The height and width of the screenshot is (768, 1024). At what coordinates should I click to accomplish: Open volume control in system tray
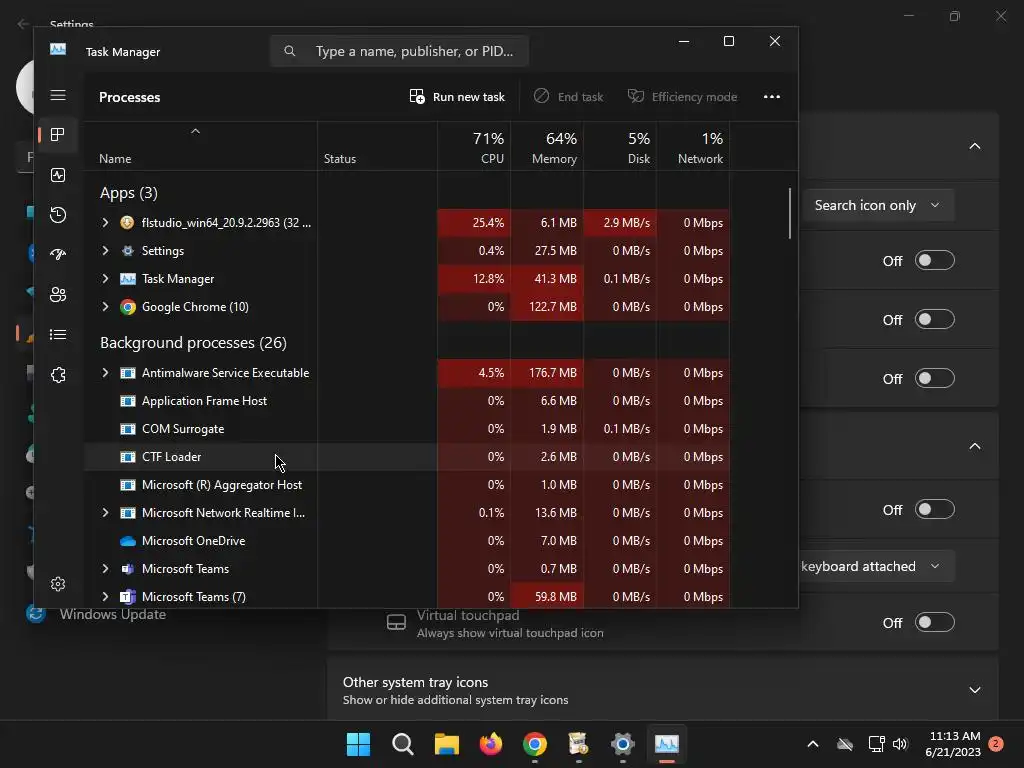[x=901, y=744]
